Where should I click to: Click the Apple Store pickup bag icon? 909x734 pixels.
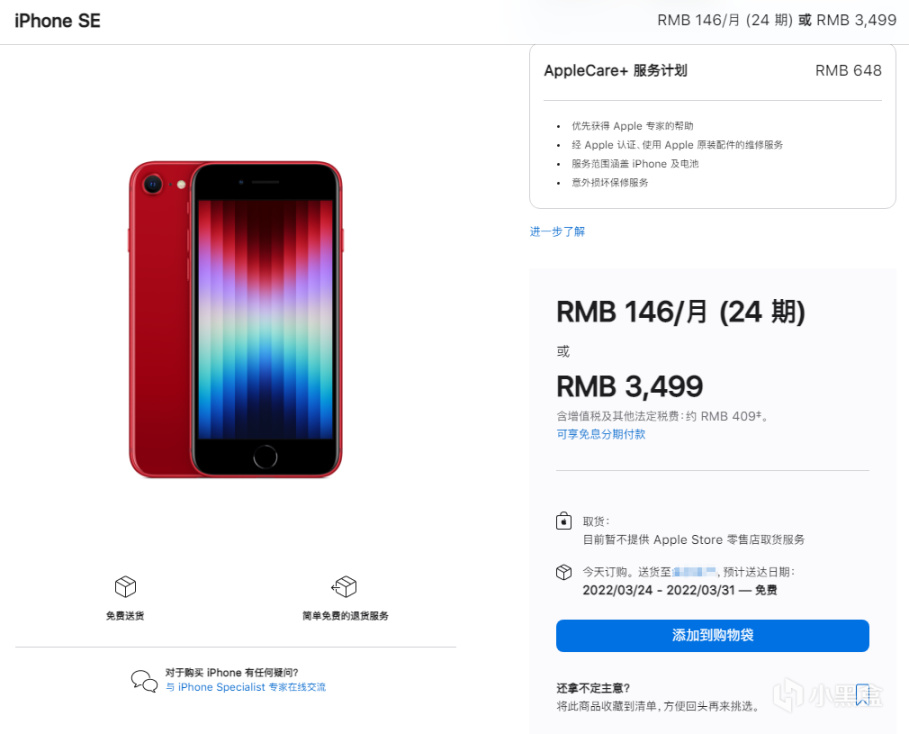(563, 521)
